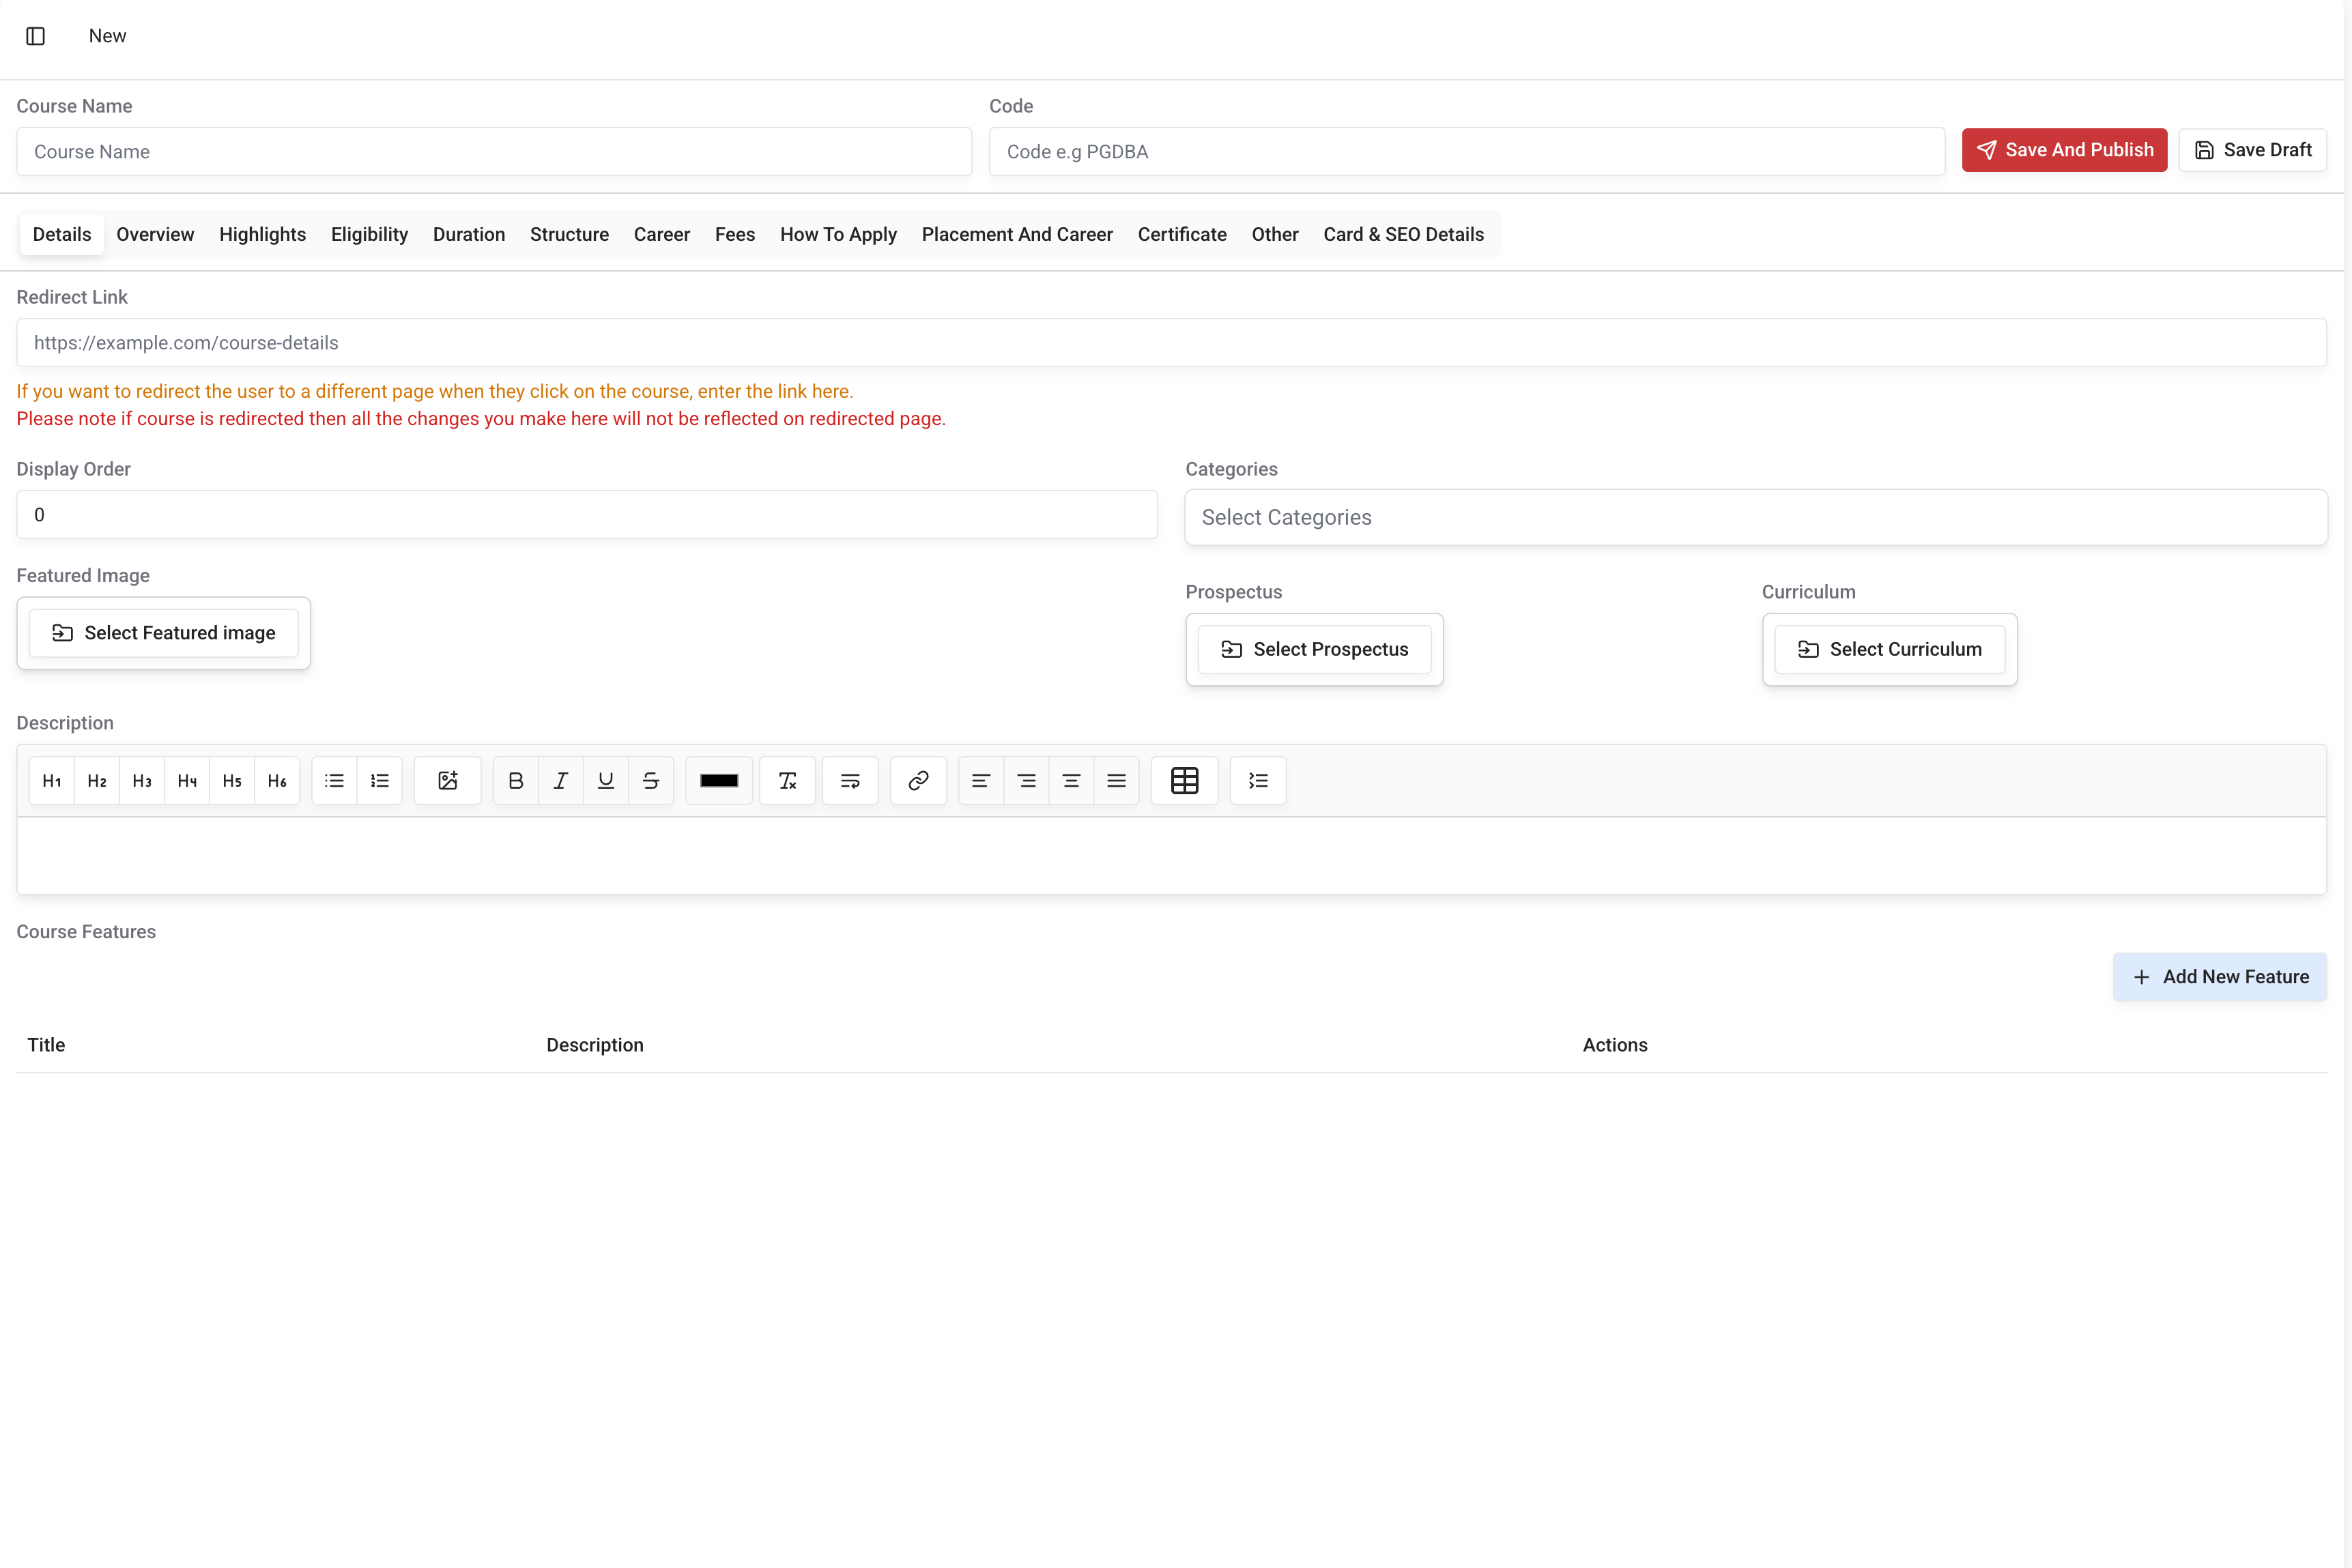
Task: Switch to the Eligibility tab
Action: [369, 234]
